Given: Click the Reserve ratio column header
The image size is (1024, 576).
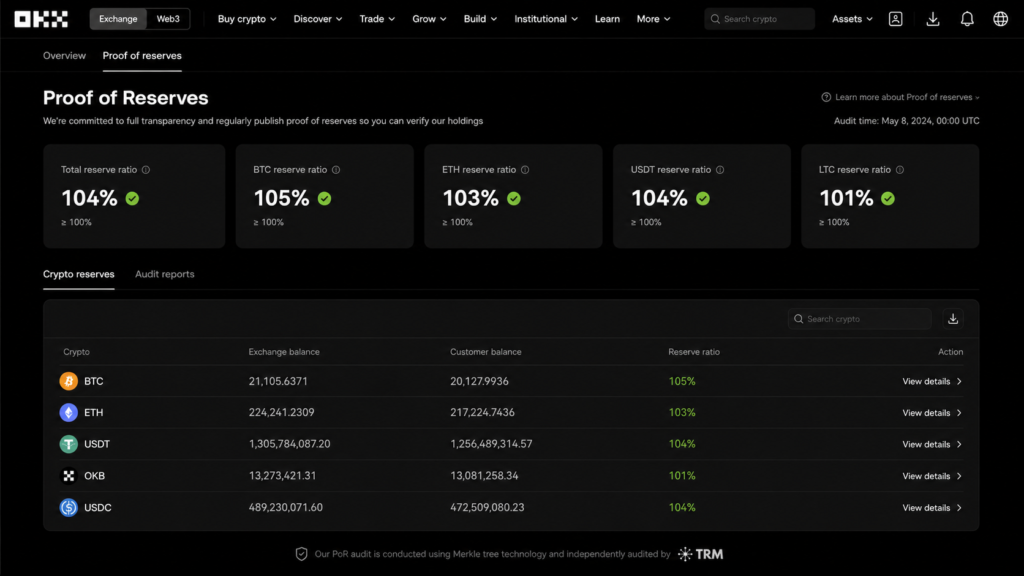Looking at the screenshot, I should click(x=694, y=352).
